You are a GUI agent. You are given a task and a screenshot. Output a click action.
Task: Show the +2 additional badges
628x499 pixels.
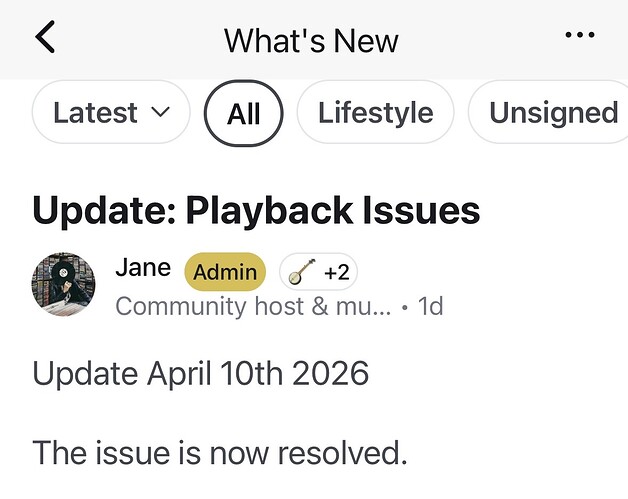click(337, 272)
